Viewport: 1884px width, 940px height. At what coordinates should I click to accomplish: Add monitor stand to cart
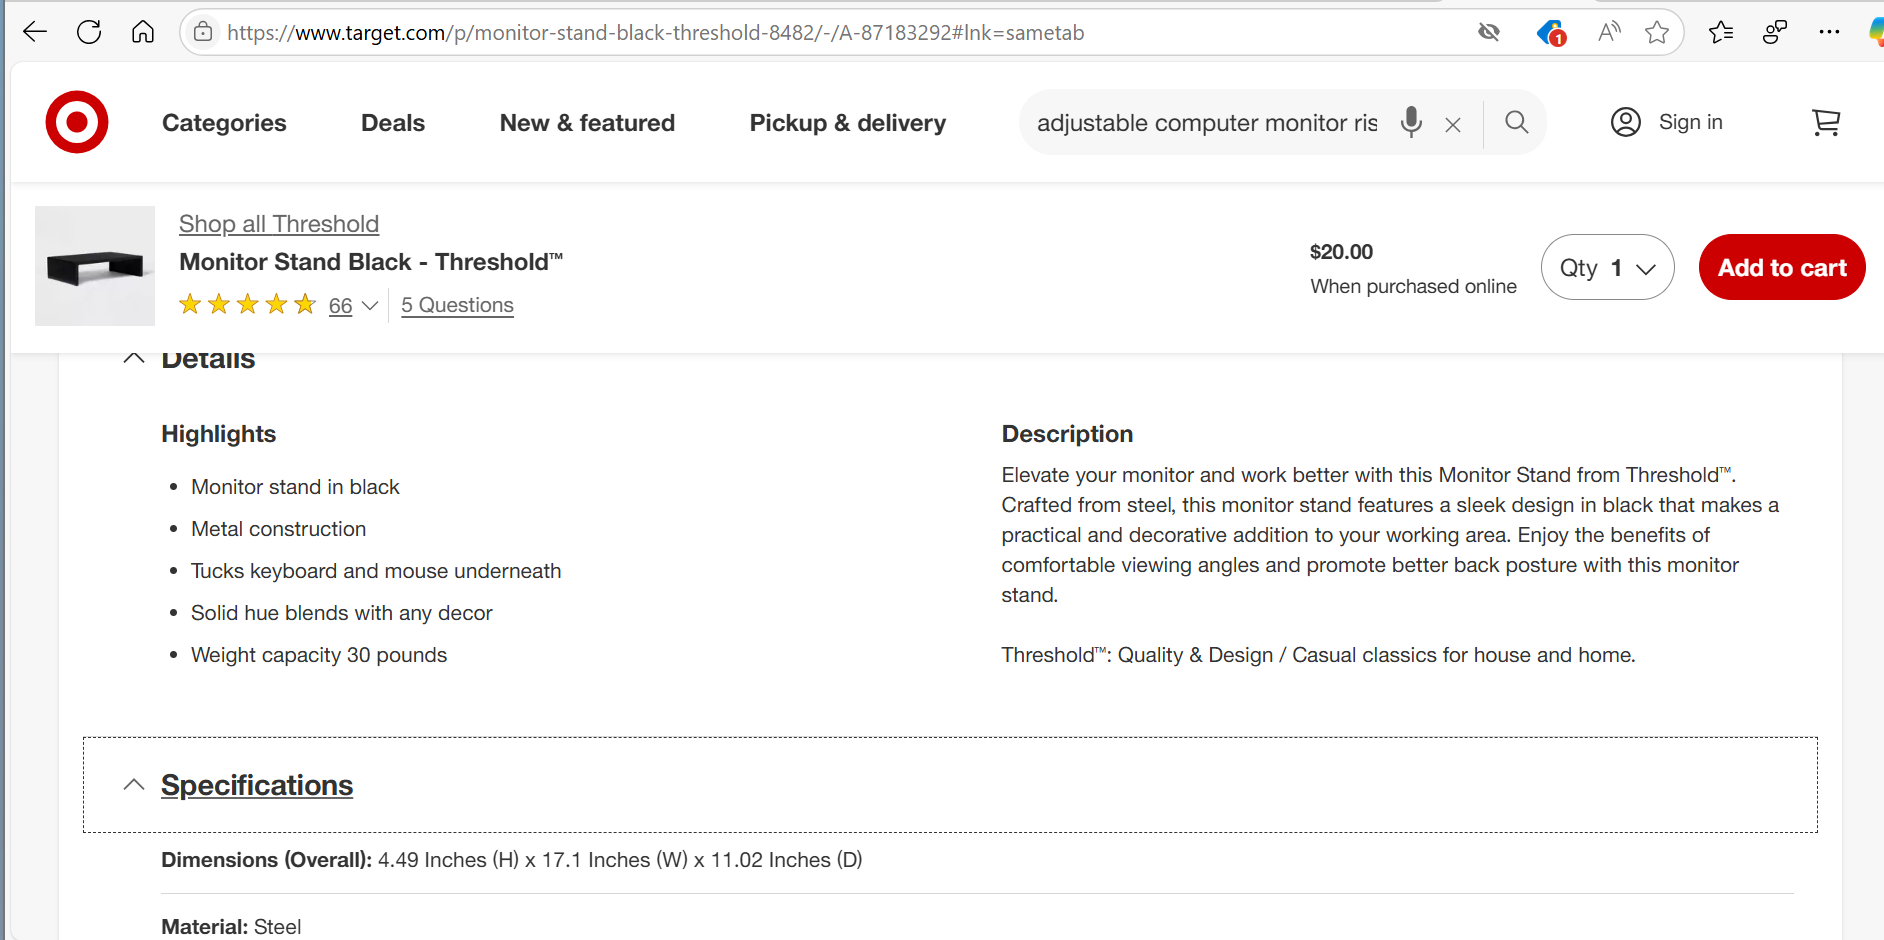(1781, 268)
